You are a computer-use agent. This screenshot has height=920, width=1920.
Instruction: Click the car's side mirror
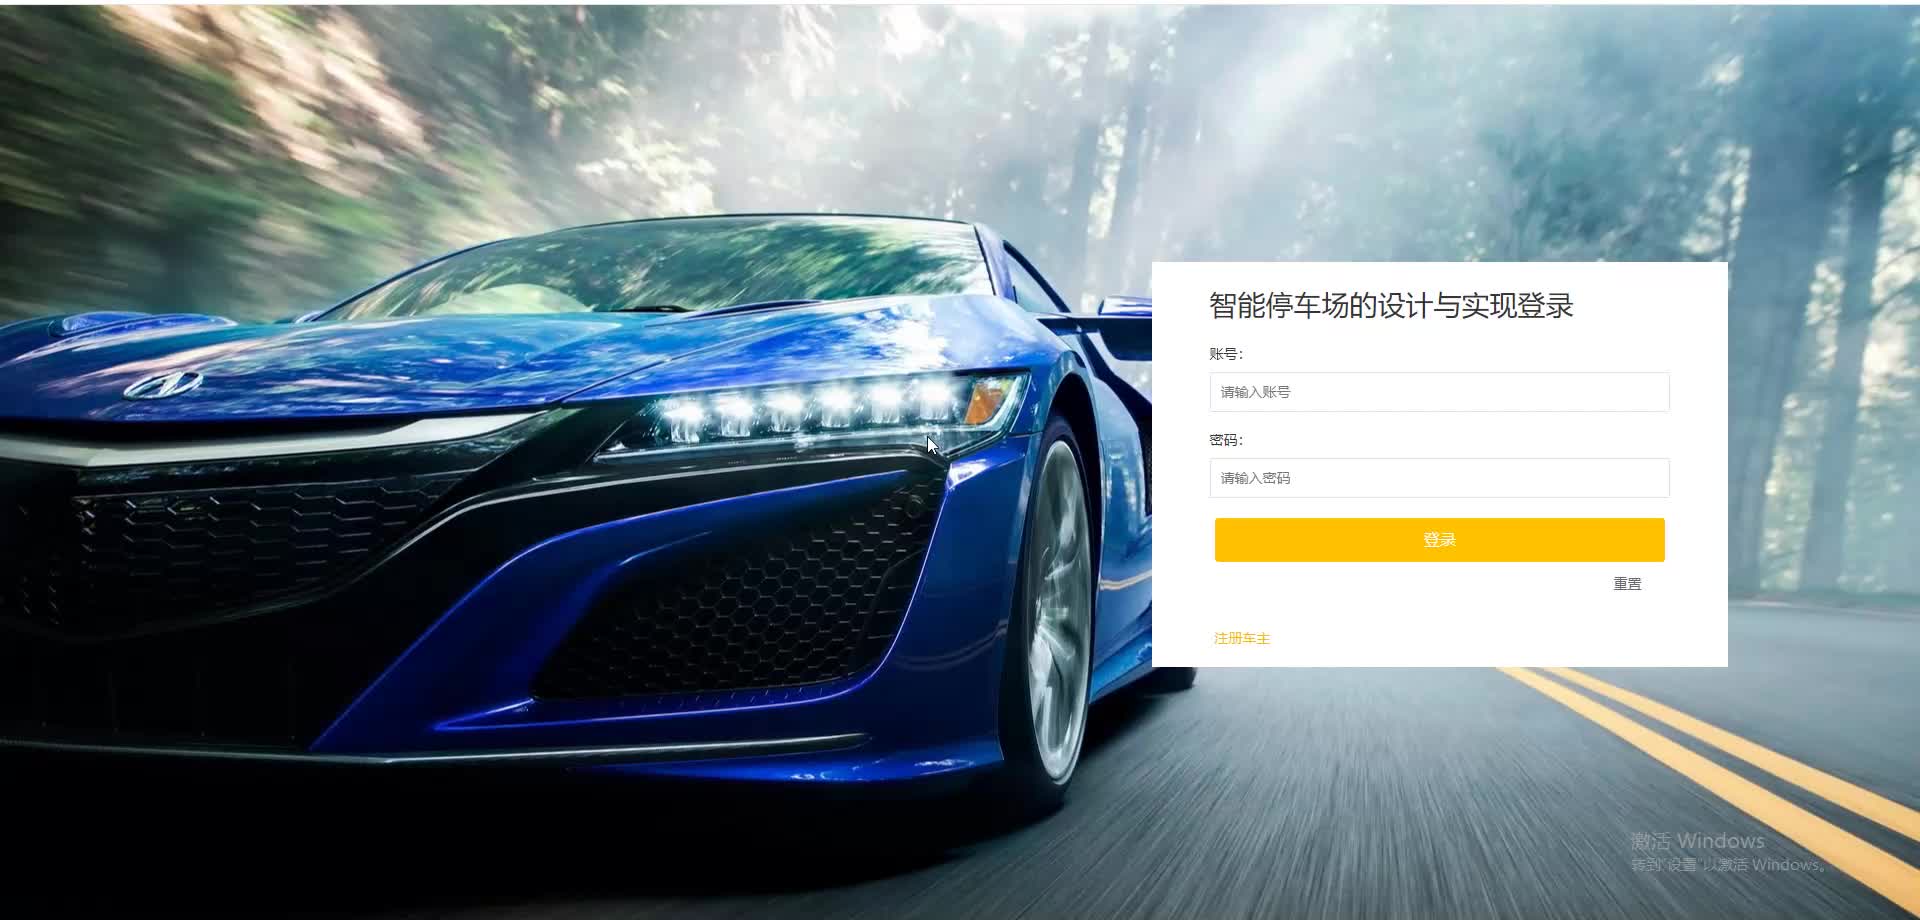pos(1125,325)
